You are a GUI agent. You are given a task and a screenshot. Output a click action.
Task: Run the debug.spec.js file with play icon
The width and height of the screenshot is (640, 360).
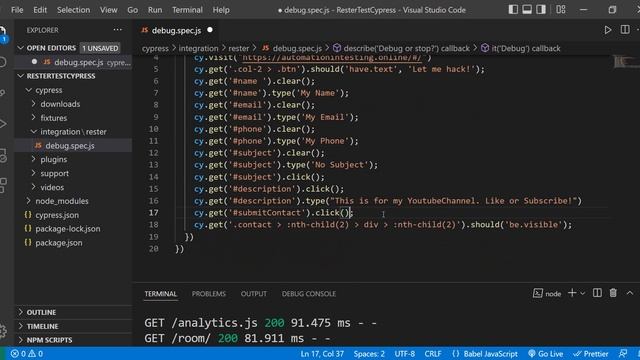coord(608,30)
